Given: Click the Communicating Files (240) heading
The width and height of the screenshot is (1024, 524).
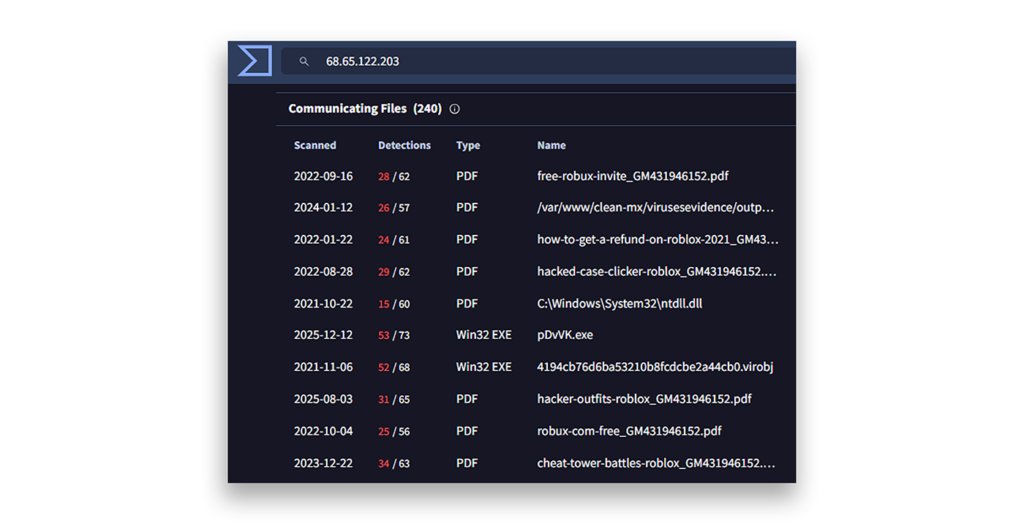Looking at the screenshot, I should coord(365,108).
